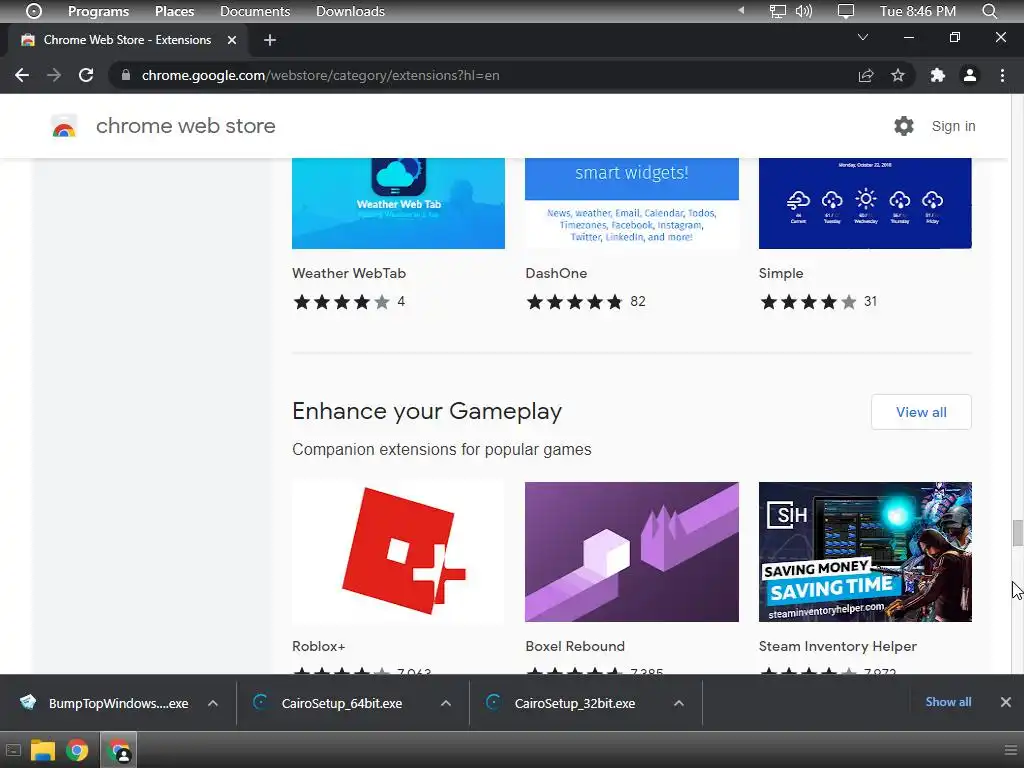
Task: Open File Explorer from the taskbar
Action: click(x=42, y=750)
